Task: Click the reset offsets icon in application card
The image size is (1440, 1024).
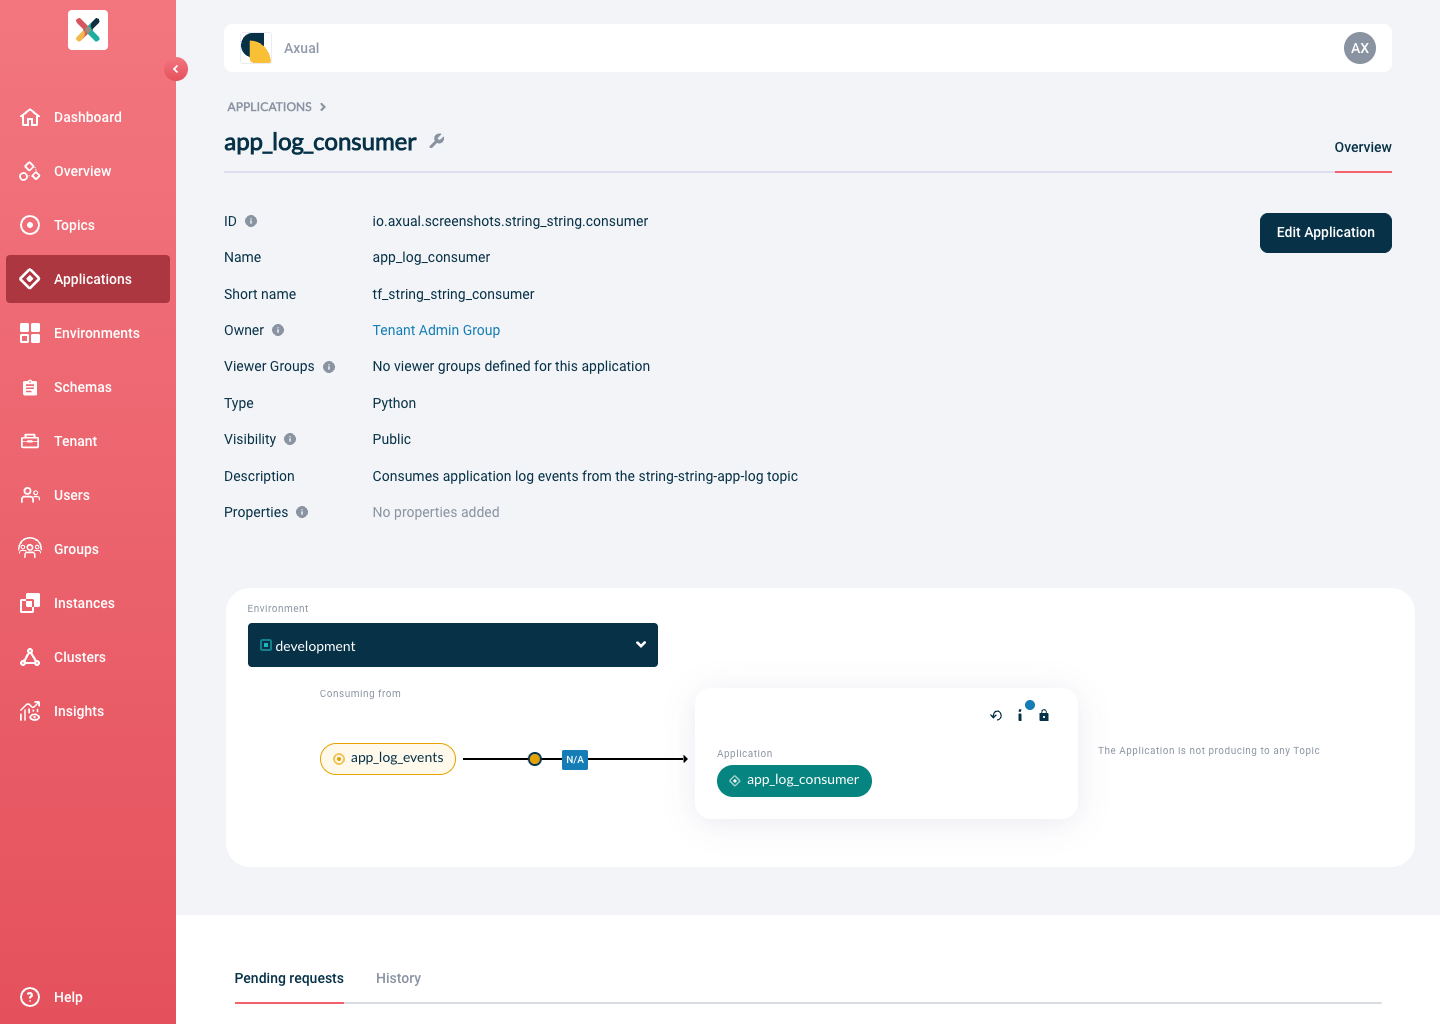Action: [x=996, y=716]
